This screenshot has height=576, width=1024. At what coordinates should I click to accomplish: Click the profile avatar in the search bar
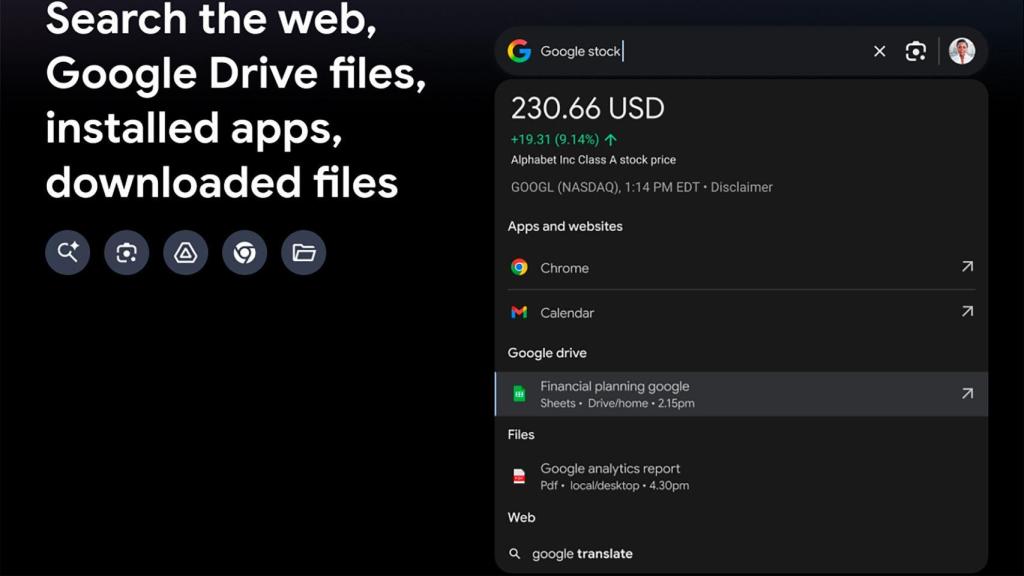[961, 51]
